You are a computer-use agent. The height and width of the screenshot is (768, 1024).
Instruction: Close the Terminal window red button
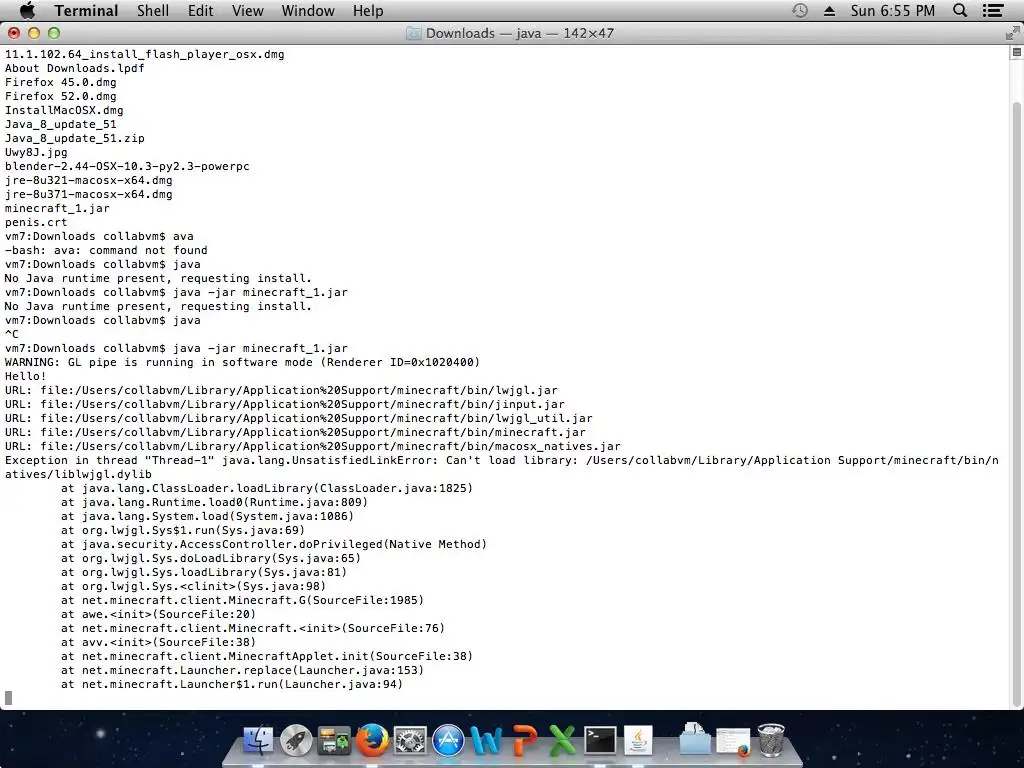[14, 33]
